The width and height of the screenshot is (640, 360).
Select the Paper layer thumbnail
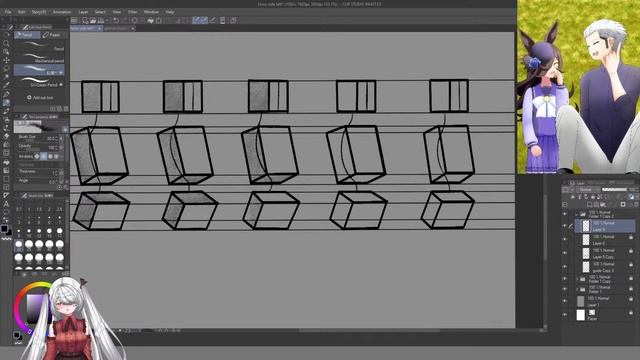(580, 315)
